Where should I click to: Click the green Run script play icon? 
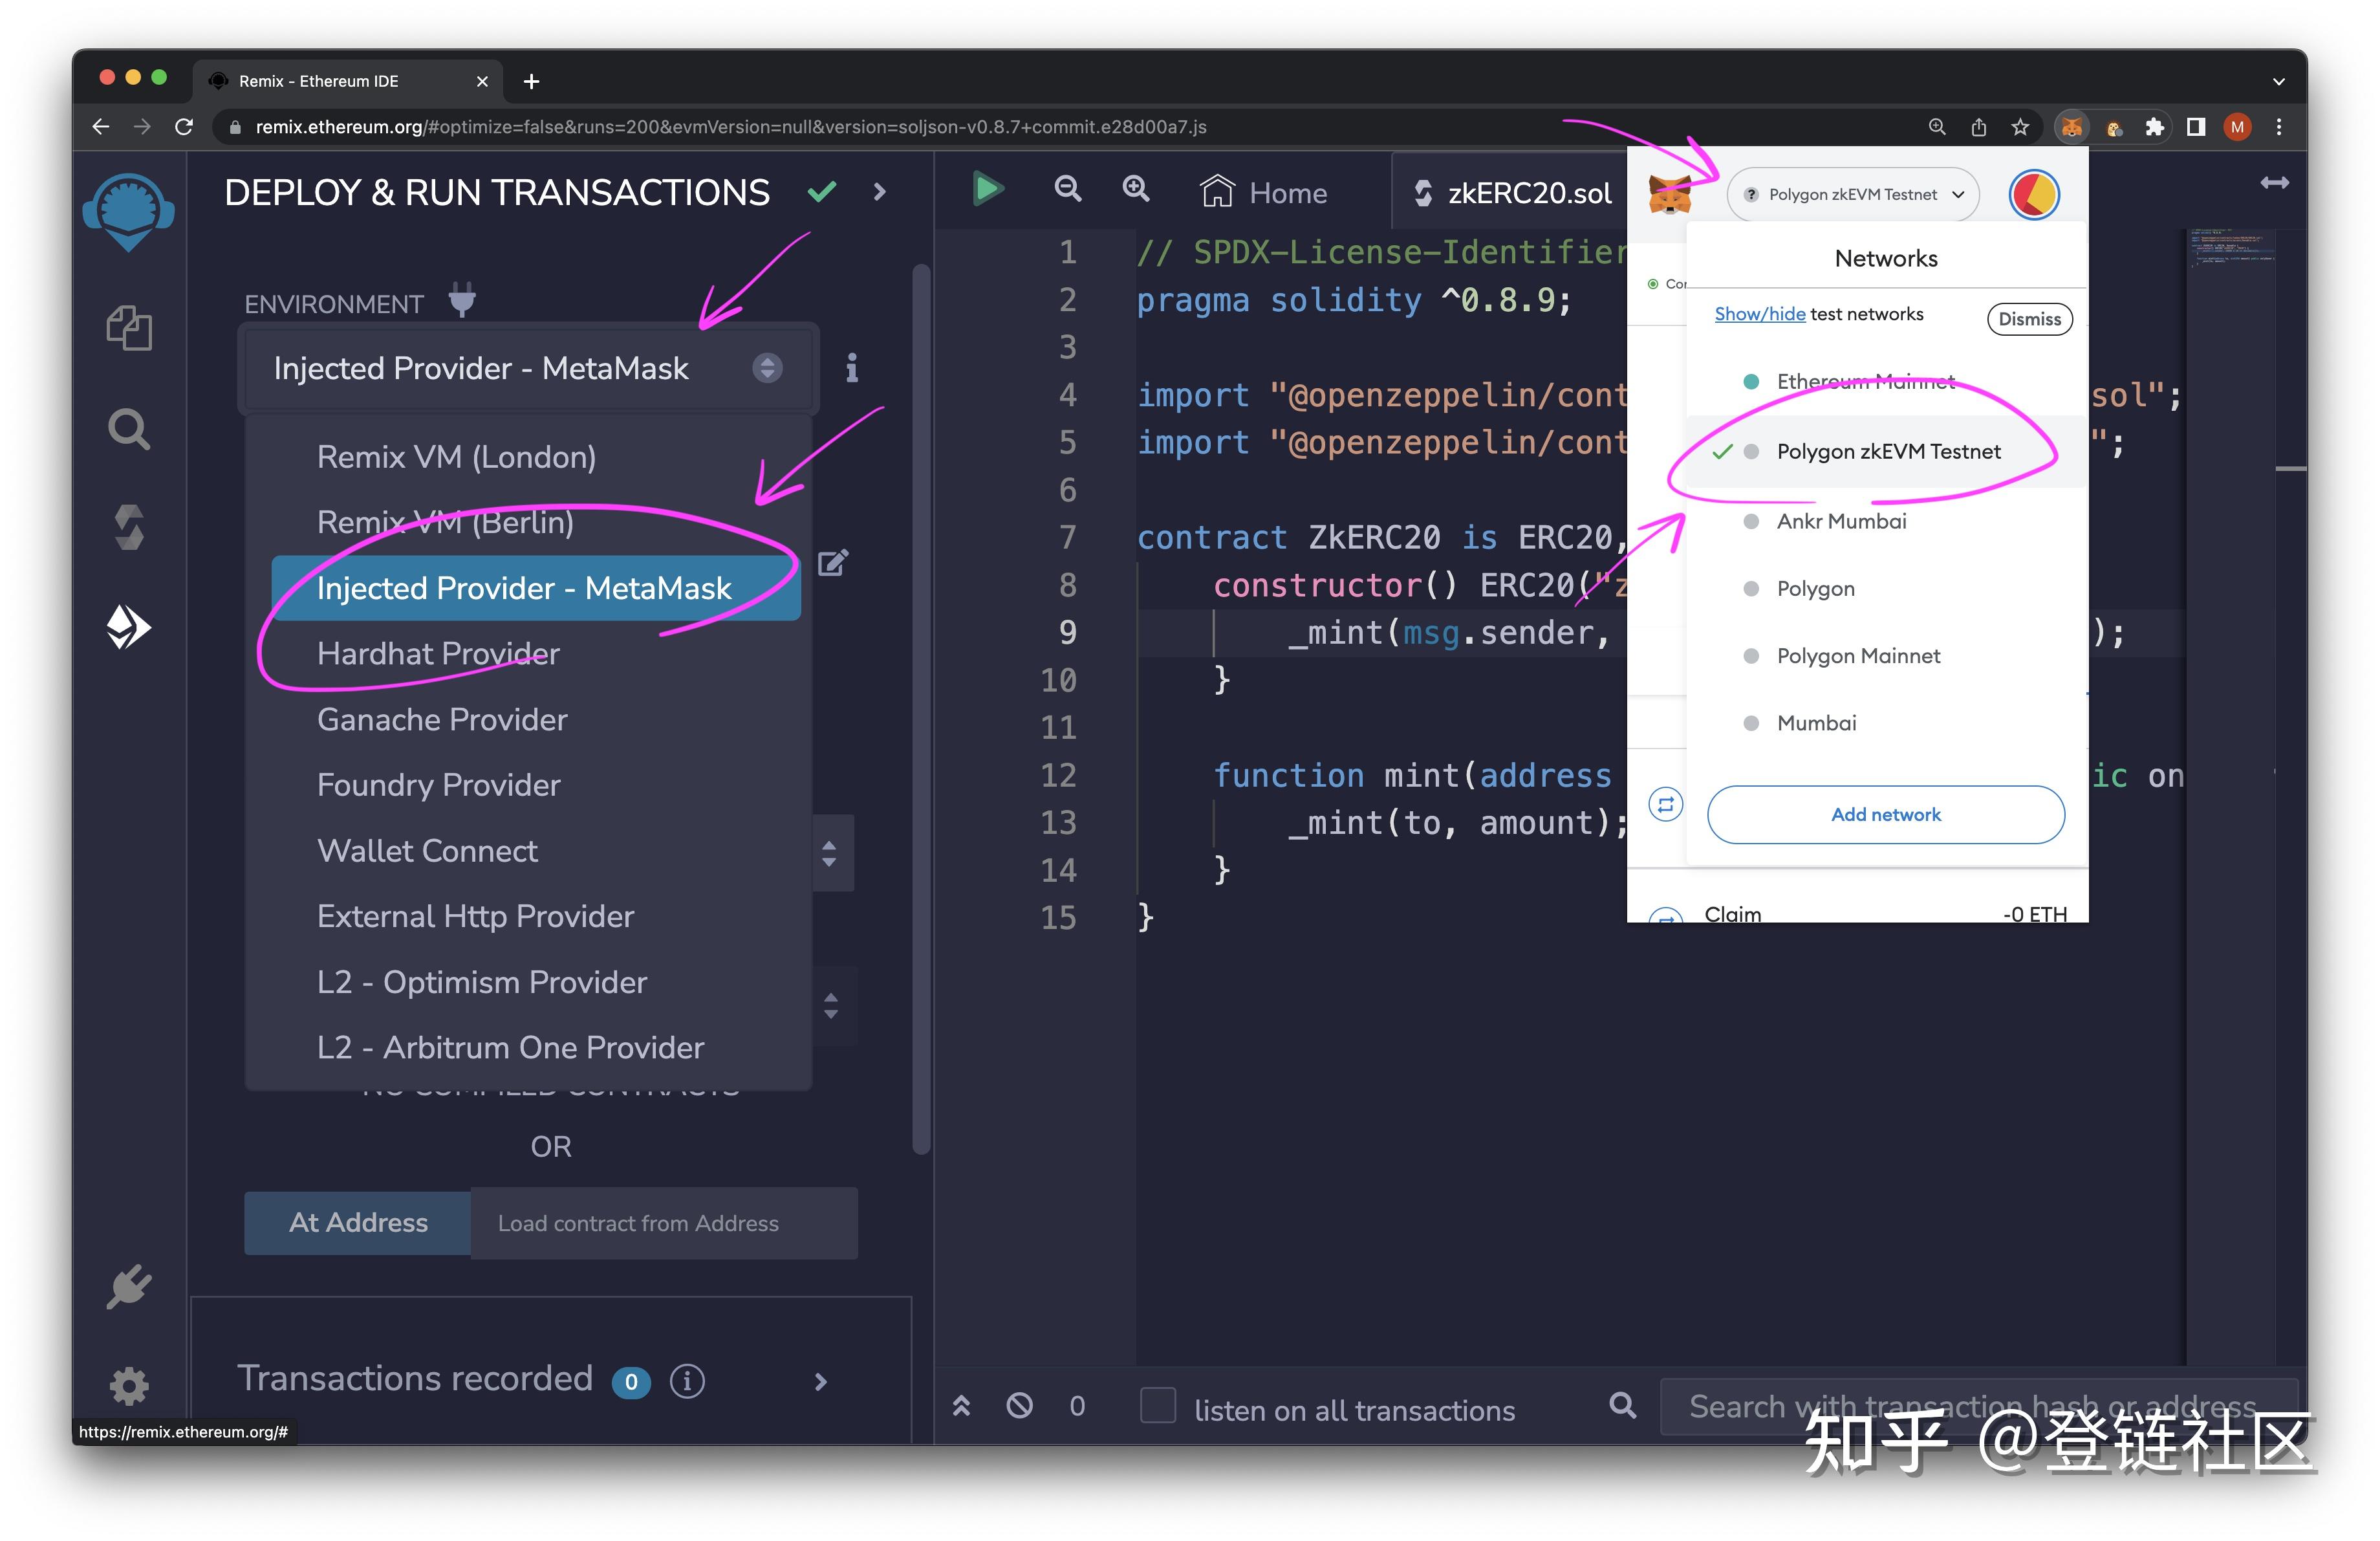click(x=988, y=189)
